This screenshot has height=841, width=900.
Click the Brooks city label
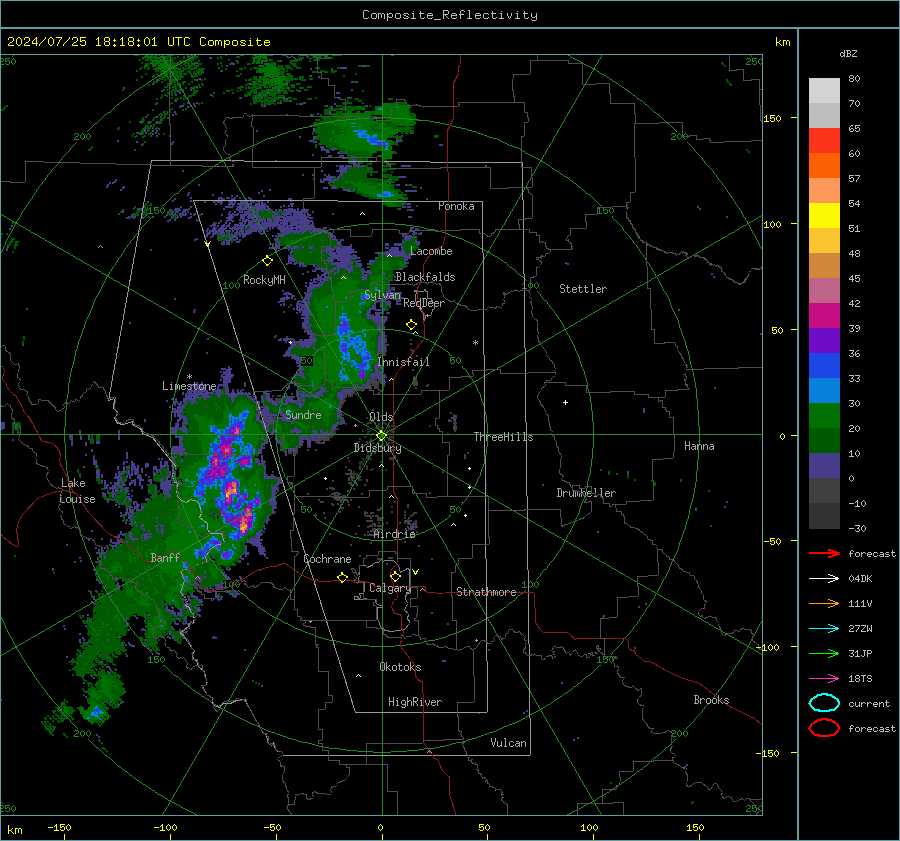tap(711, 700)
